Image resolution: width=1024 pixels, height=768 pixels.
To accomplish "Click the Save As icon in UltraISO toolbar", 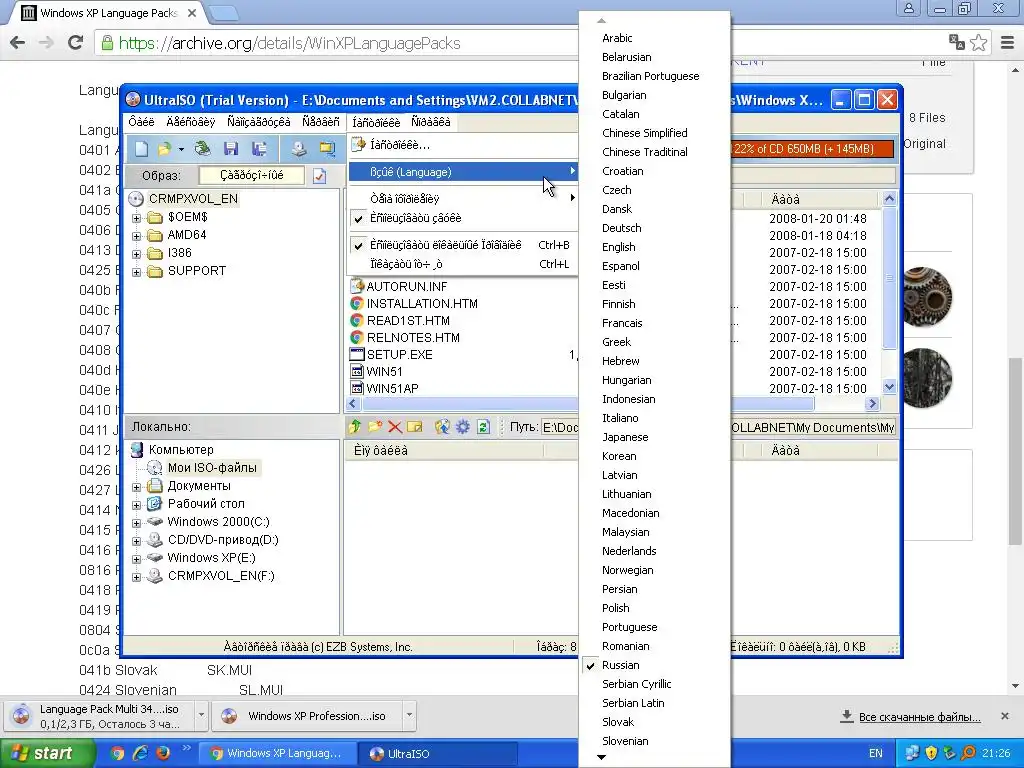I will coord(259,149).
